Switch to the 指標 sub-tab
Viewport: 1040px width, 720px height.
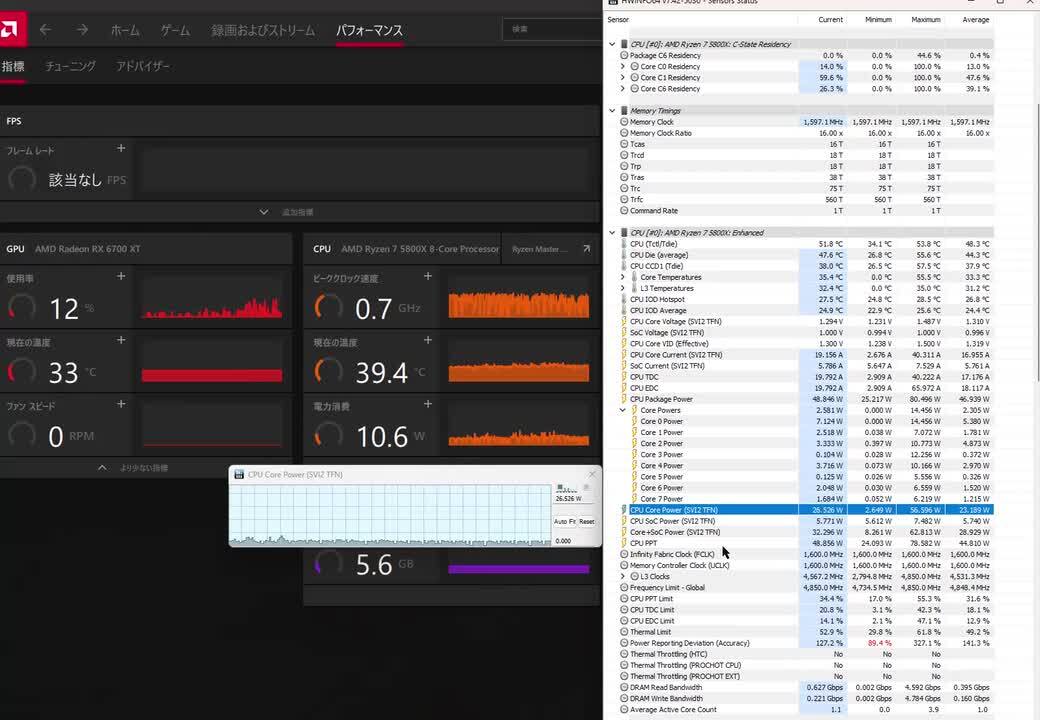(13, 66)
